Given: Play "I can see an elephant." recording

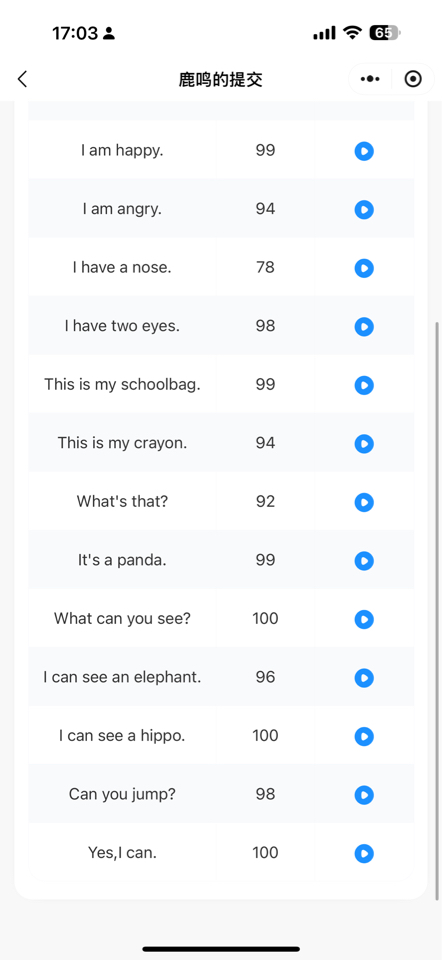Looking at the screenshot, I should 364,678.
